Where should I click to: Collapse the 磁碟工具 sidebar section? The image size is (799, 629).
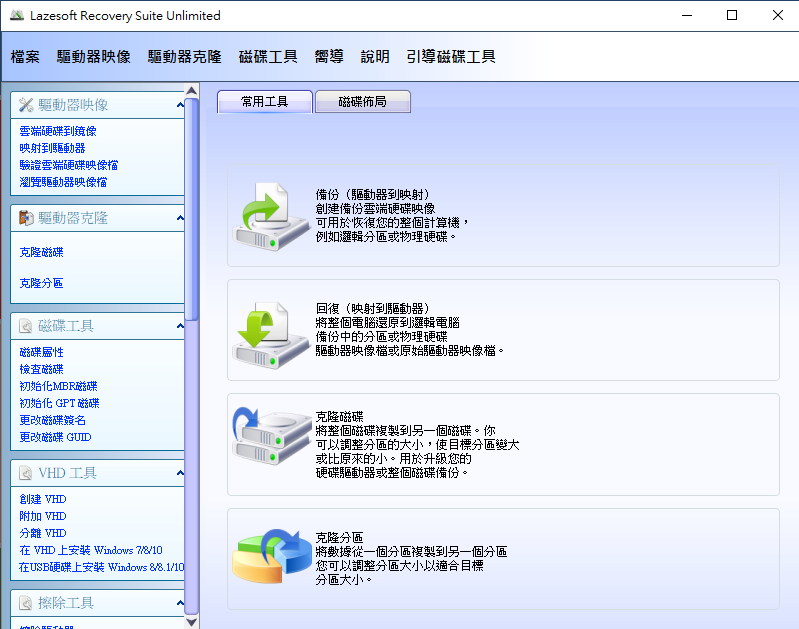[x=180, y=326]
